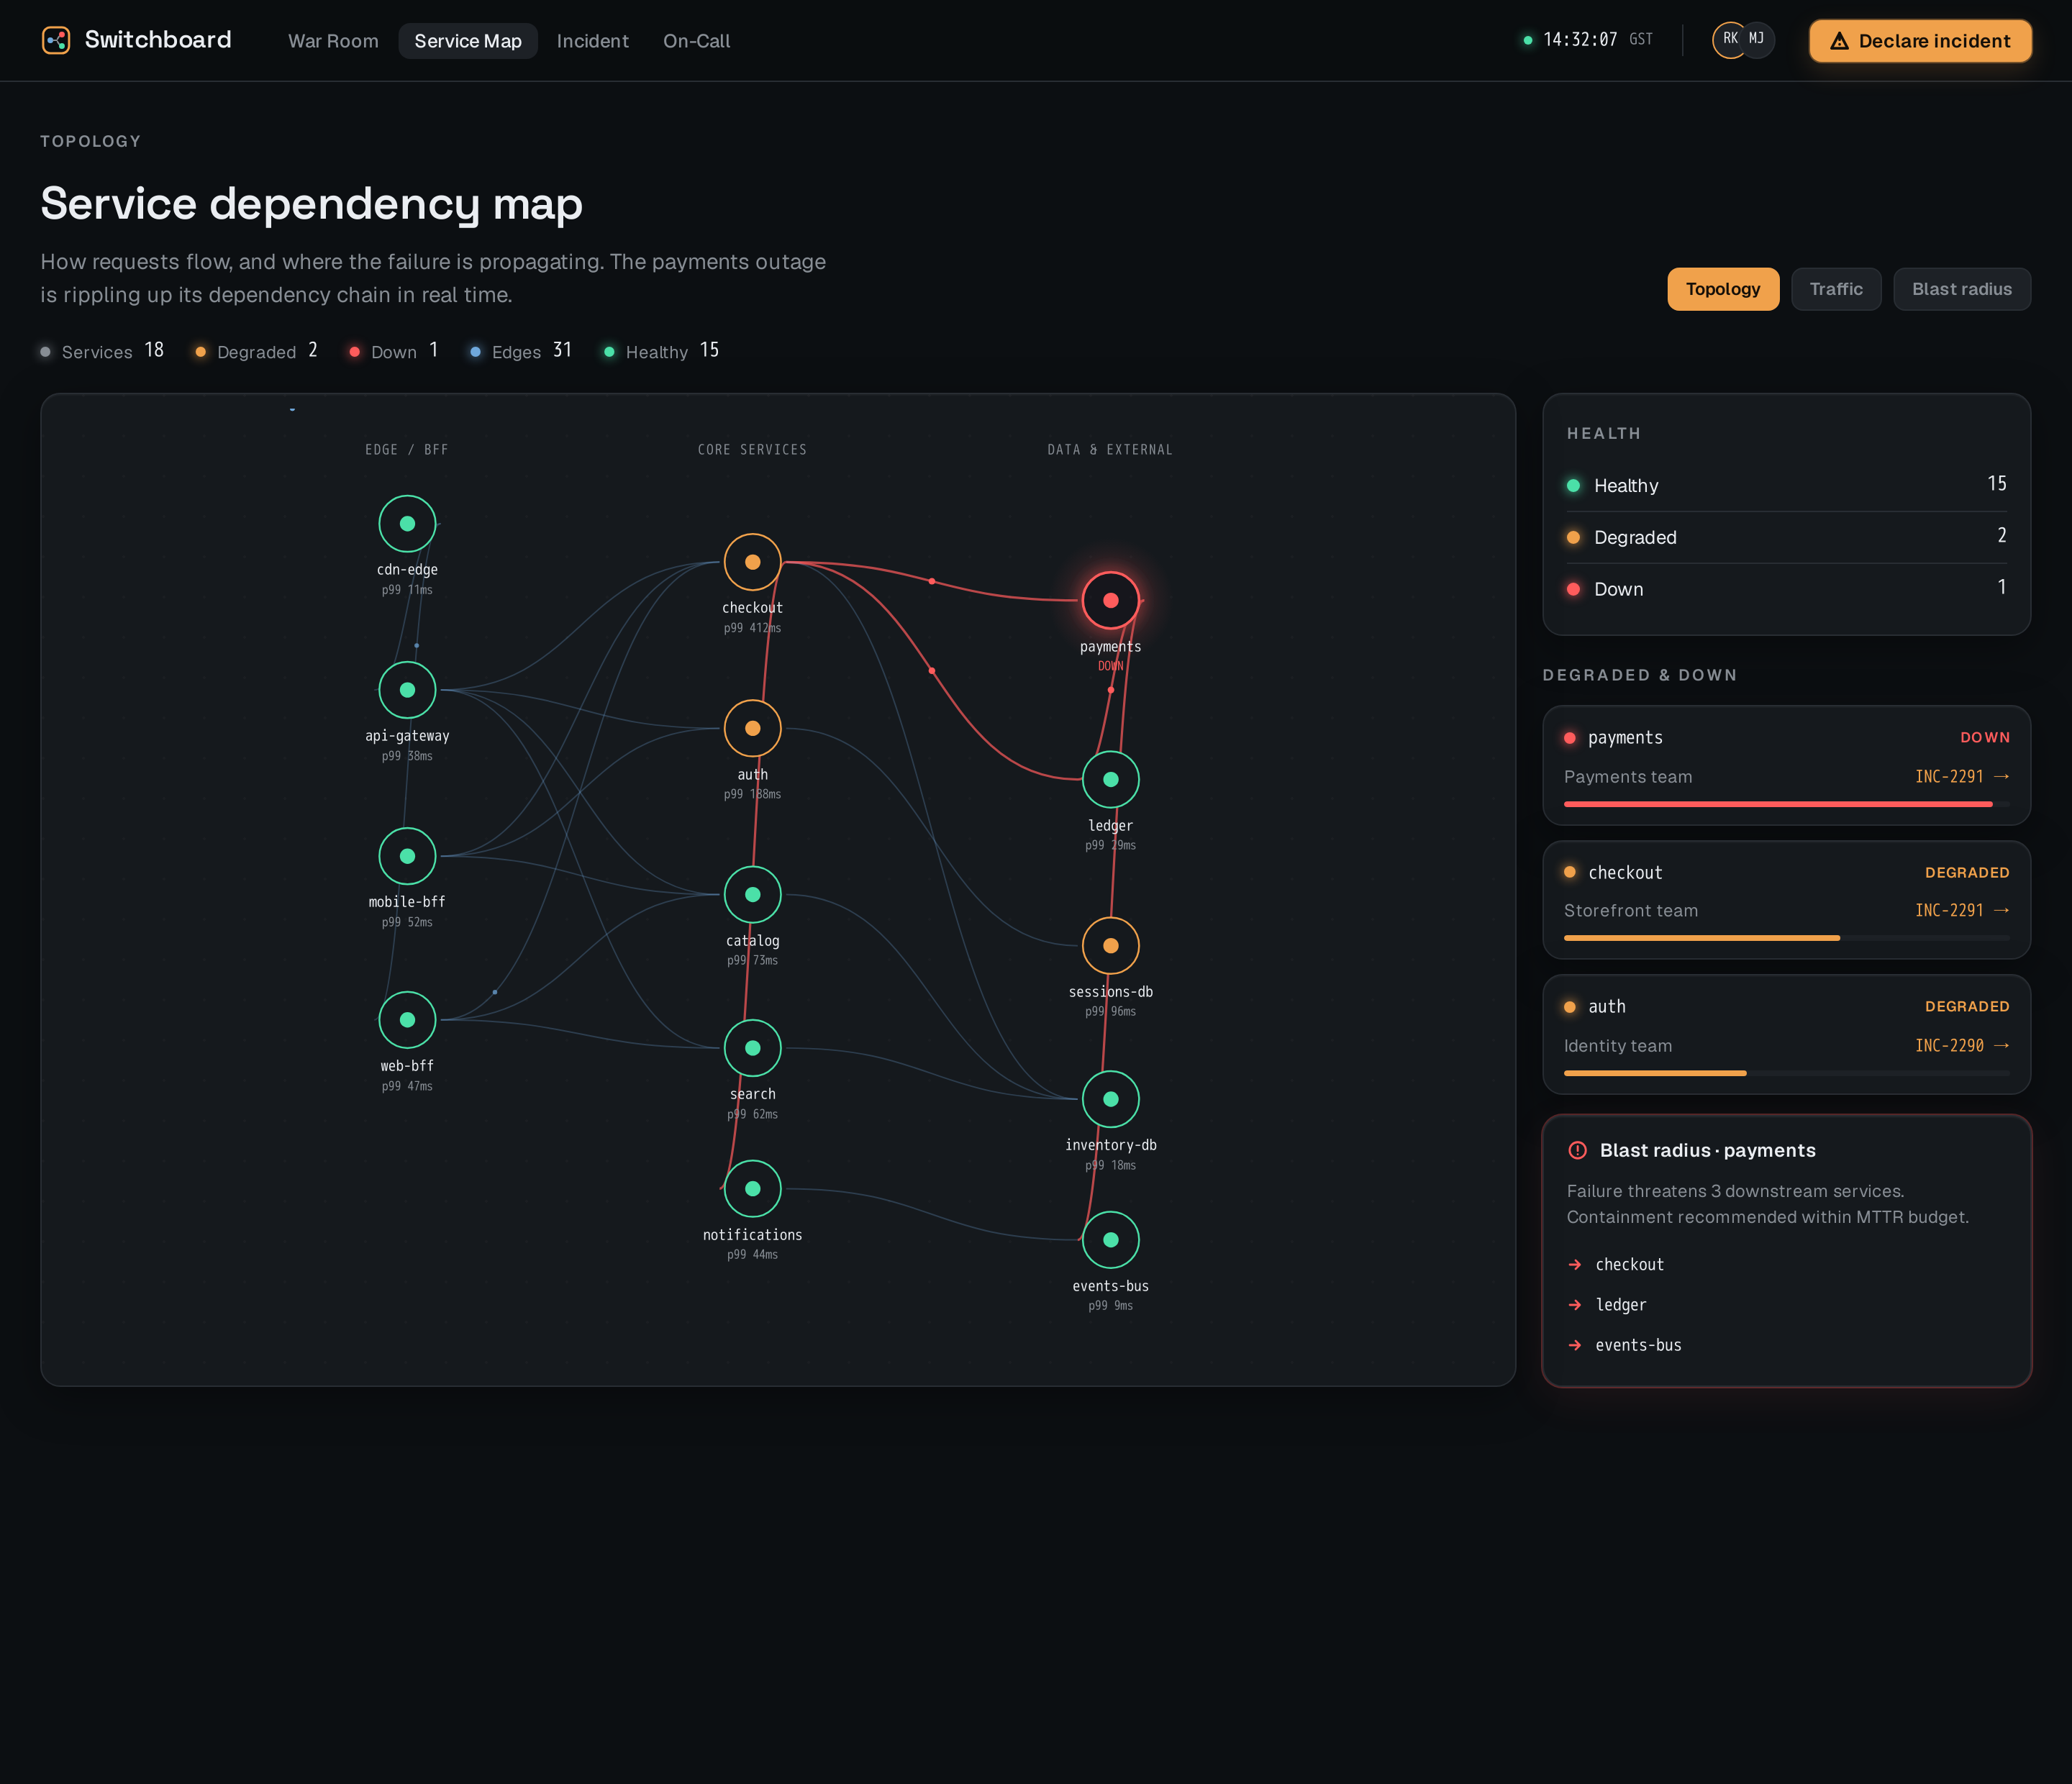Click the Identity team label
Image resolution: width=2072 pixels, height=1784 pixels.
(x=1618, y=1046)
